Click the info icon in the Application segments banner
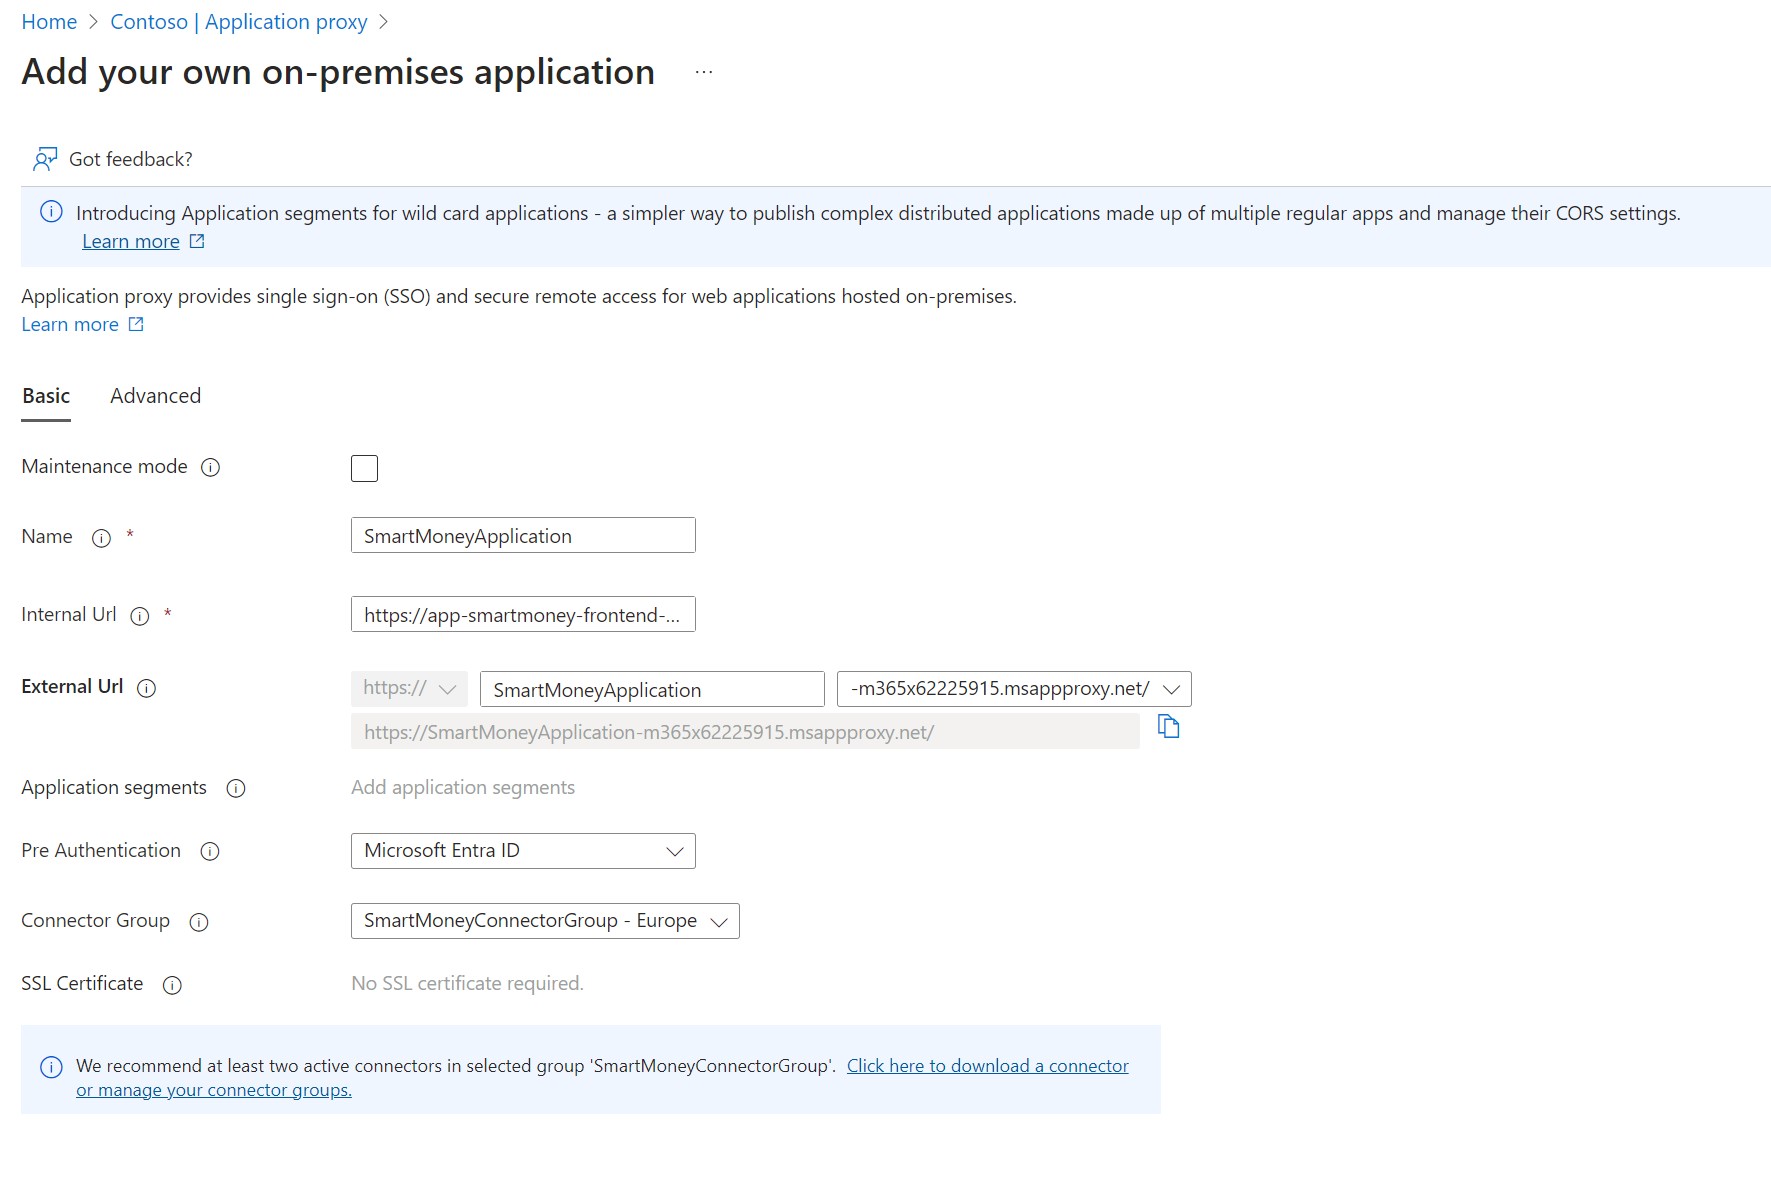This screenshot has width=1771, height=1180. pos(51,212)
